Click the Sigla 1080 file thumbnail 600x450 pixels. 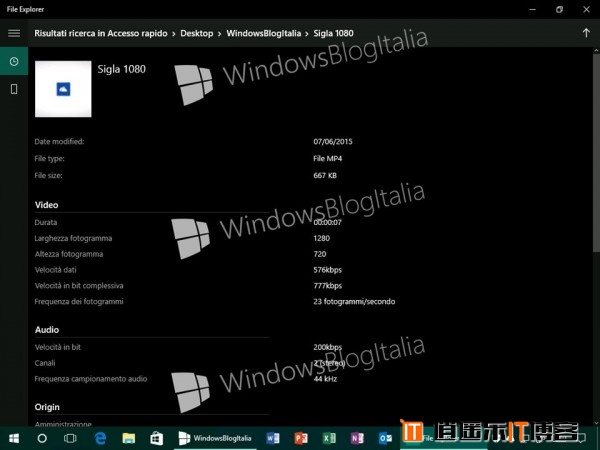(x=63, y=89)
